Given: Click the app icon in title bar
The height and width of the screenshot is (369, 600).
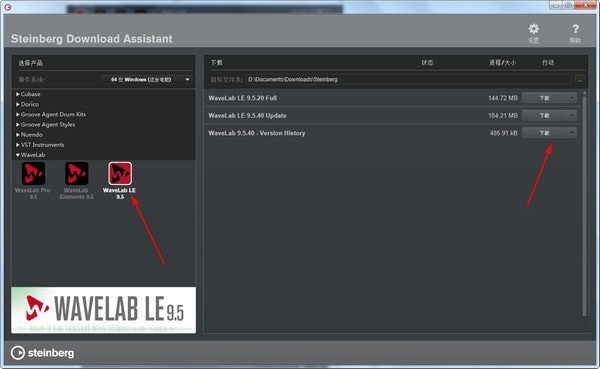Looking at the screenshot, I should [7, 7].
